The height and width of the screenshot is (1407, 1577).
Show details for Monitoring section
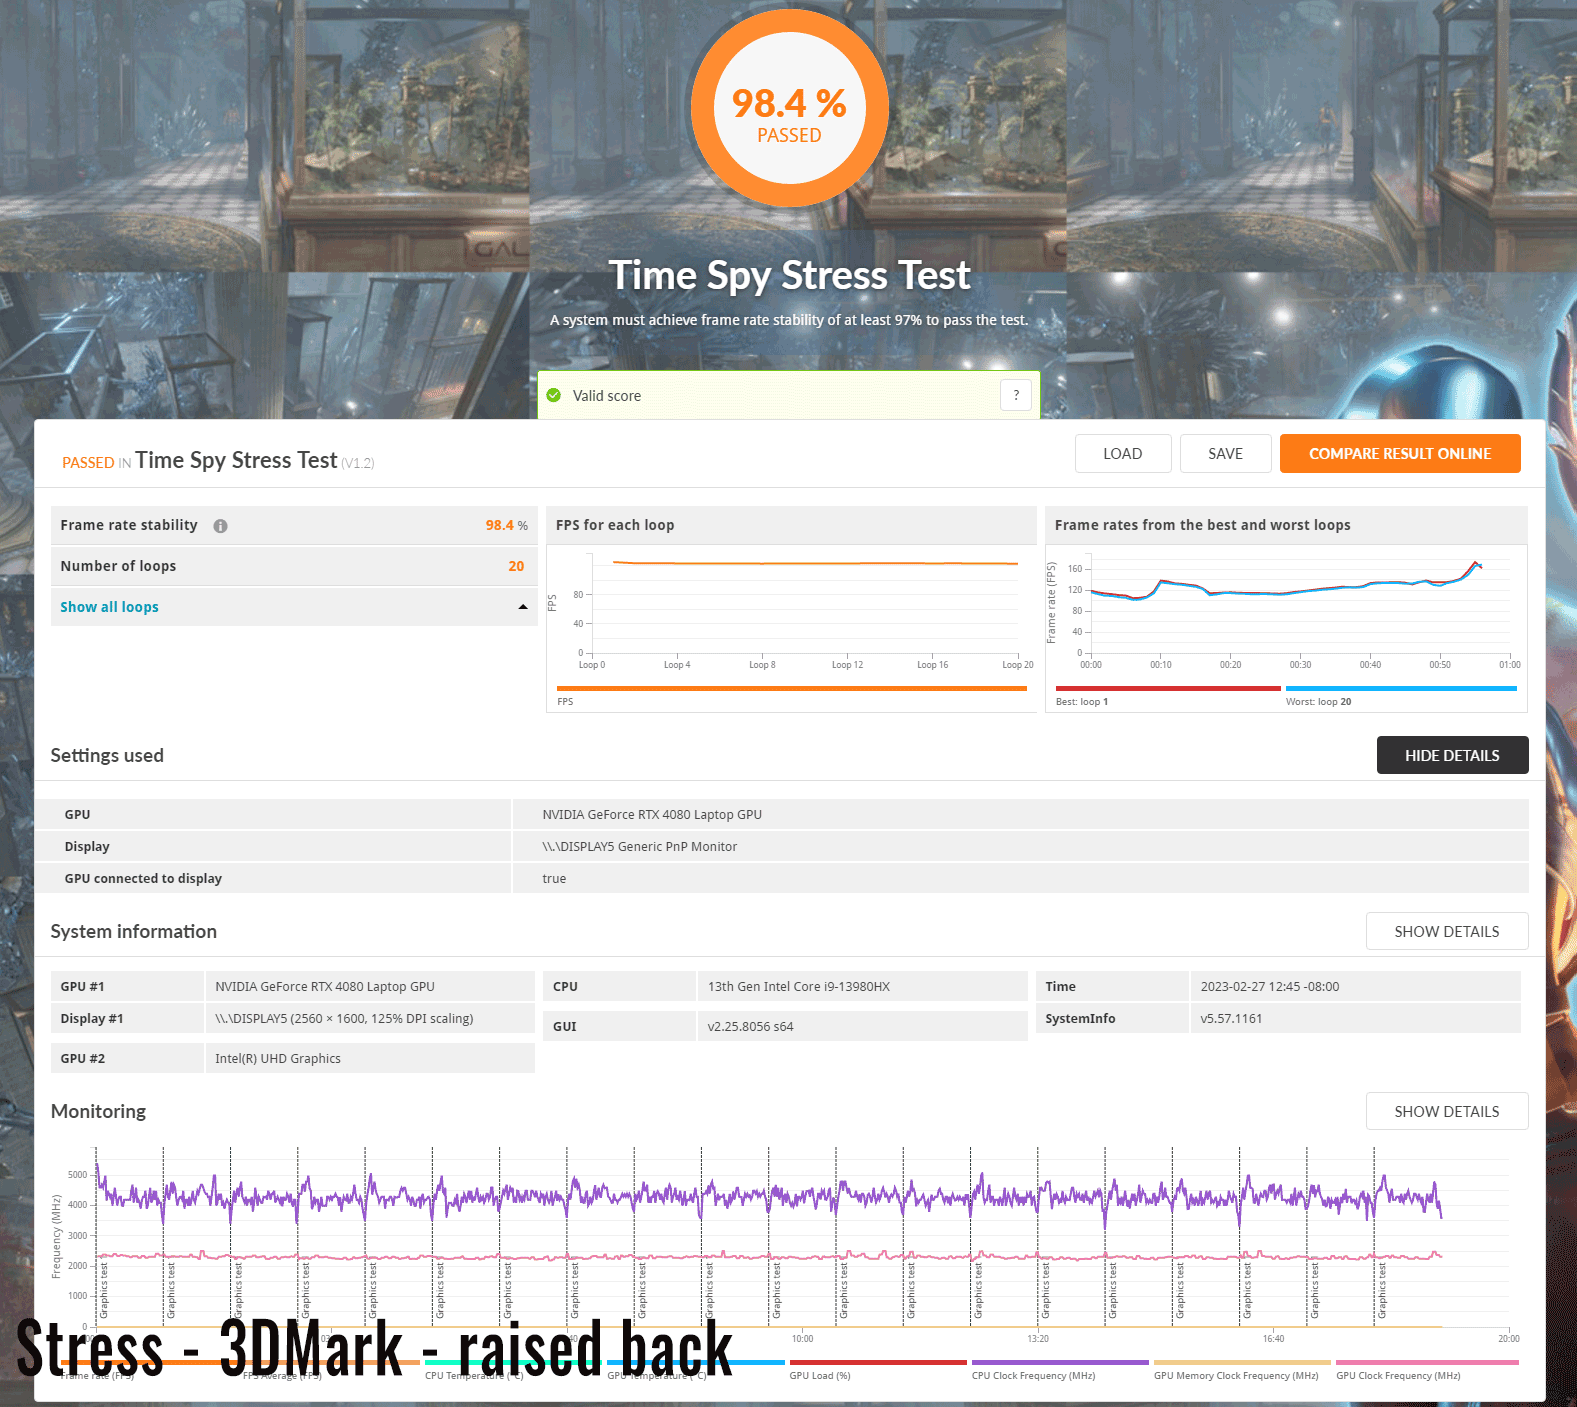coord(1447,1111)
